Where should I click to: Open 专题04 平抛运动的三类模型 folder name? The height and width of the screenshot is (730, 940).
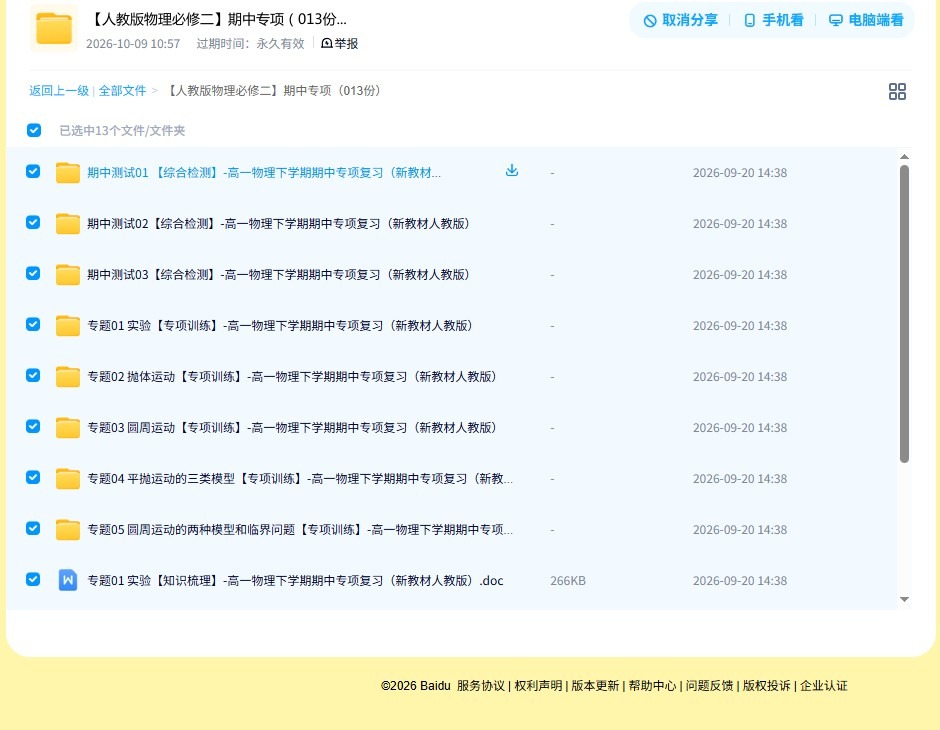pyautogui.click(x=300, y=478)
